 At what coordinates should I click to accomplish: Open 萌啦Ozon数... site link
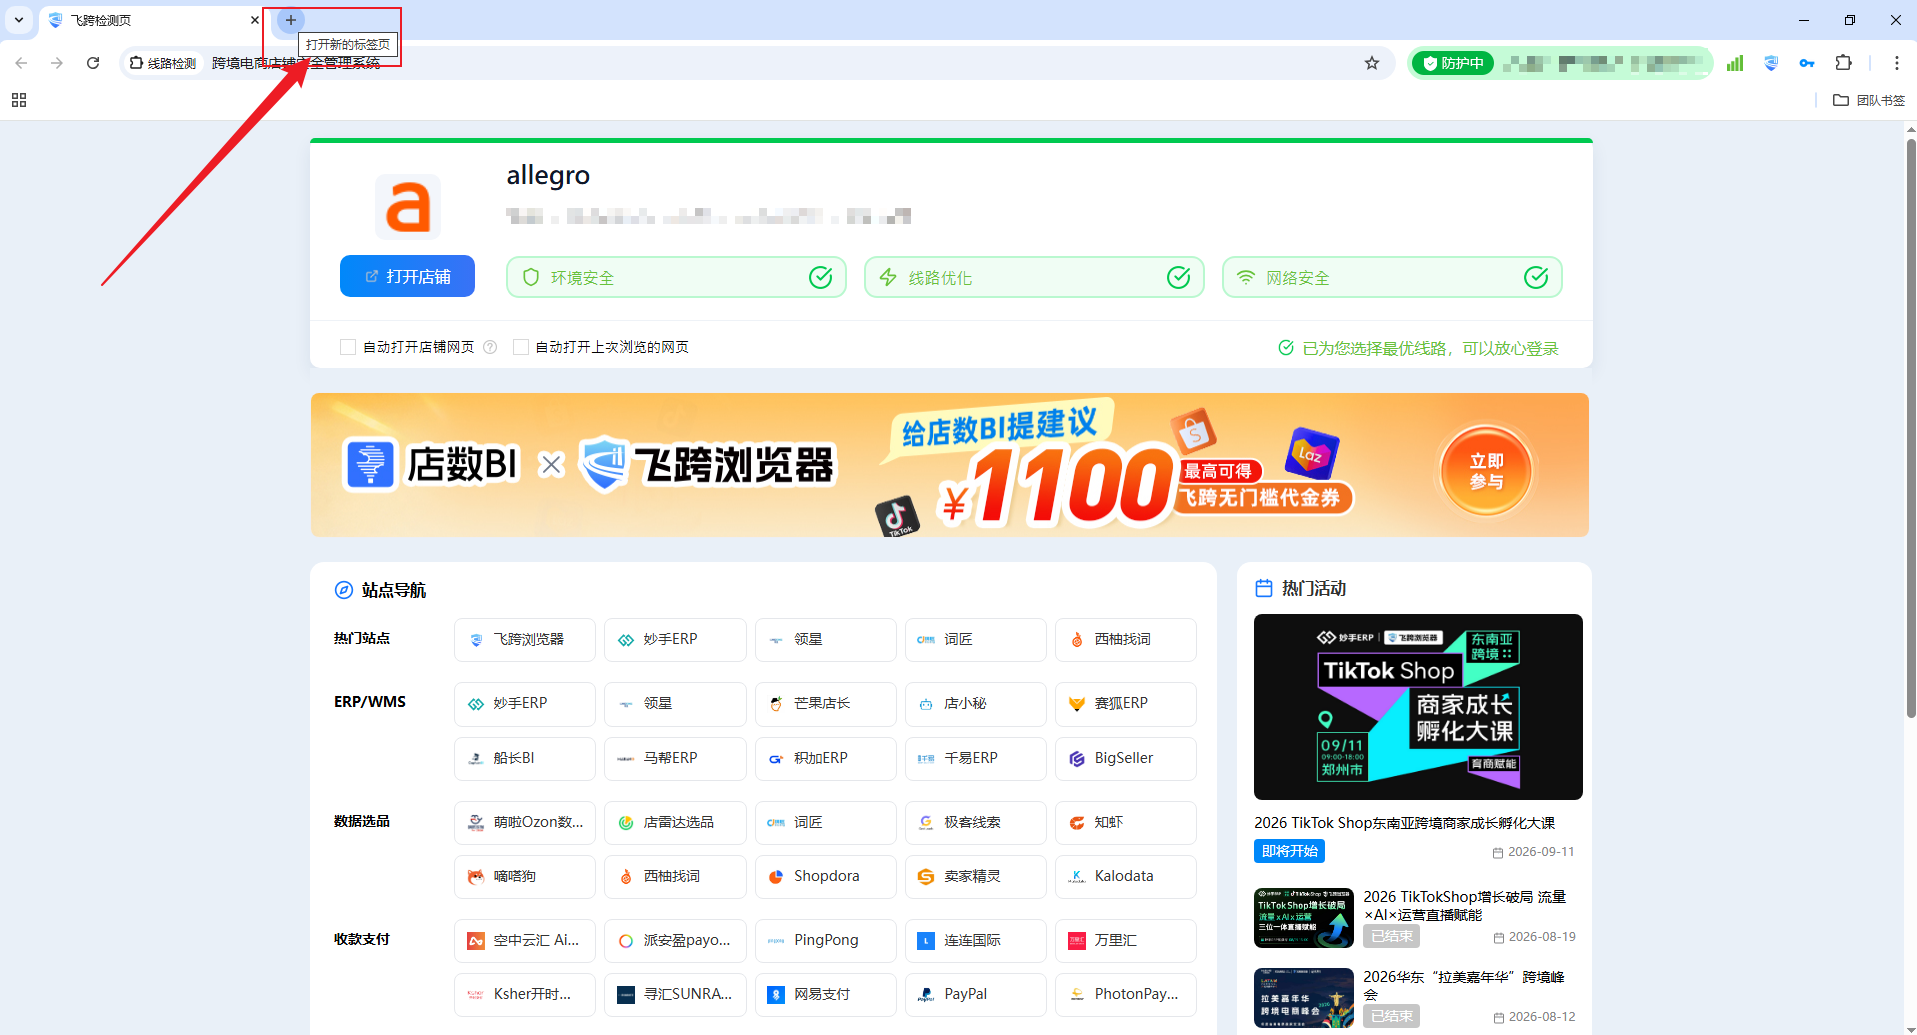click(525, 822)
